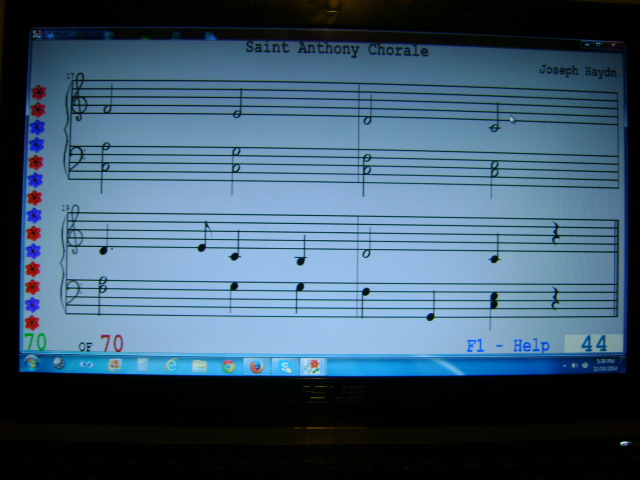Click the topmost red flower in the progress column
The height and width of the screenshot is (480, 640).
(39, 93)
